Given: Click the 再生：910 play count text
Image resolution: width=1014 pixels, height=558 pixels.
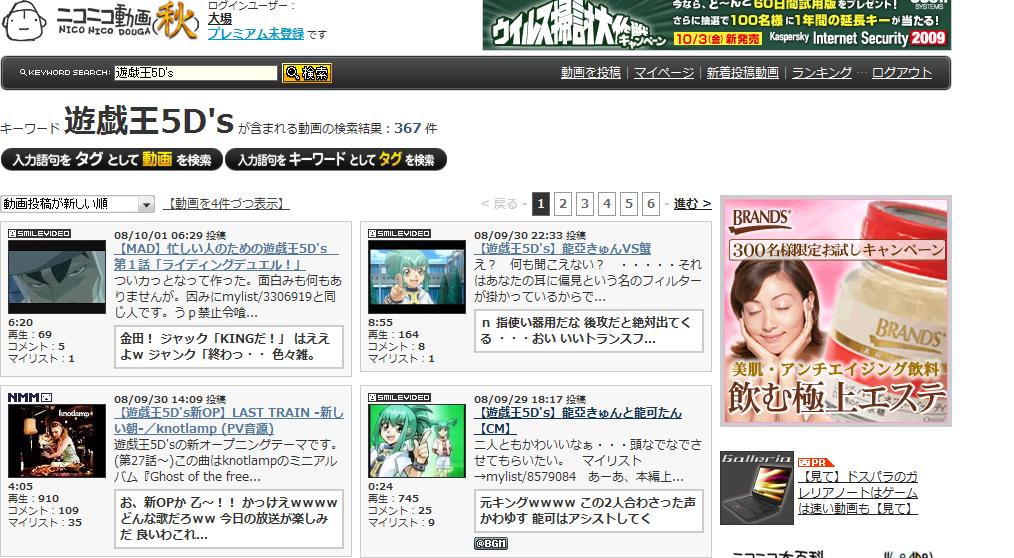Looking at the screenshot, I should pyautogui.click(x=33, y=499).
